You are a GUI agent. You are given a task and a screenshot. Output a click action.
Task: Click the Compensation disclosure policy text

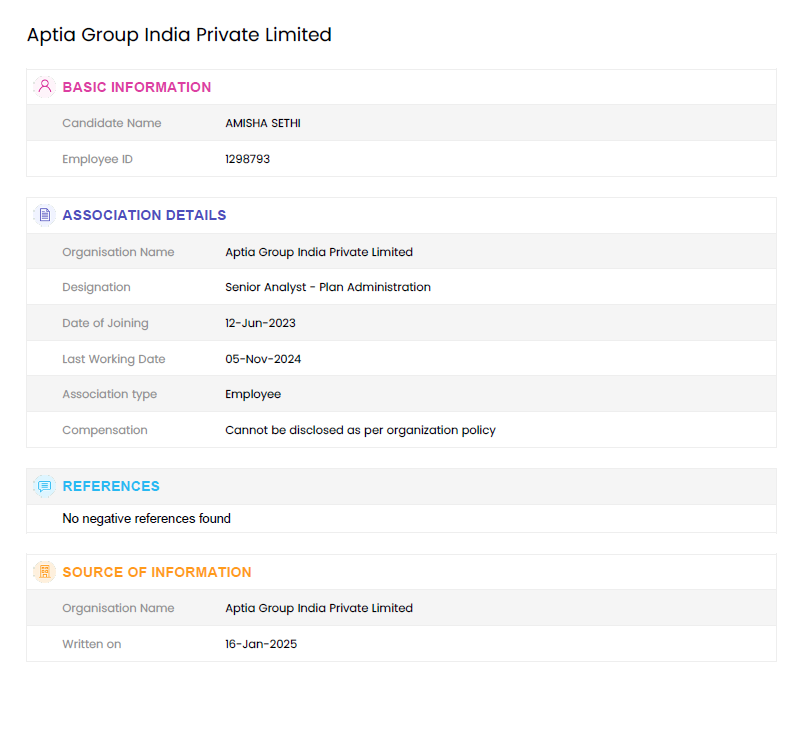tap(360, 430)
